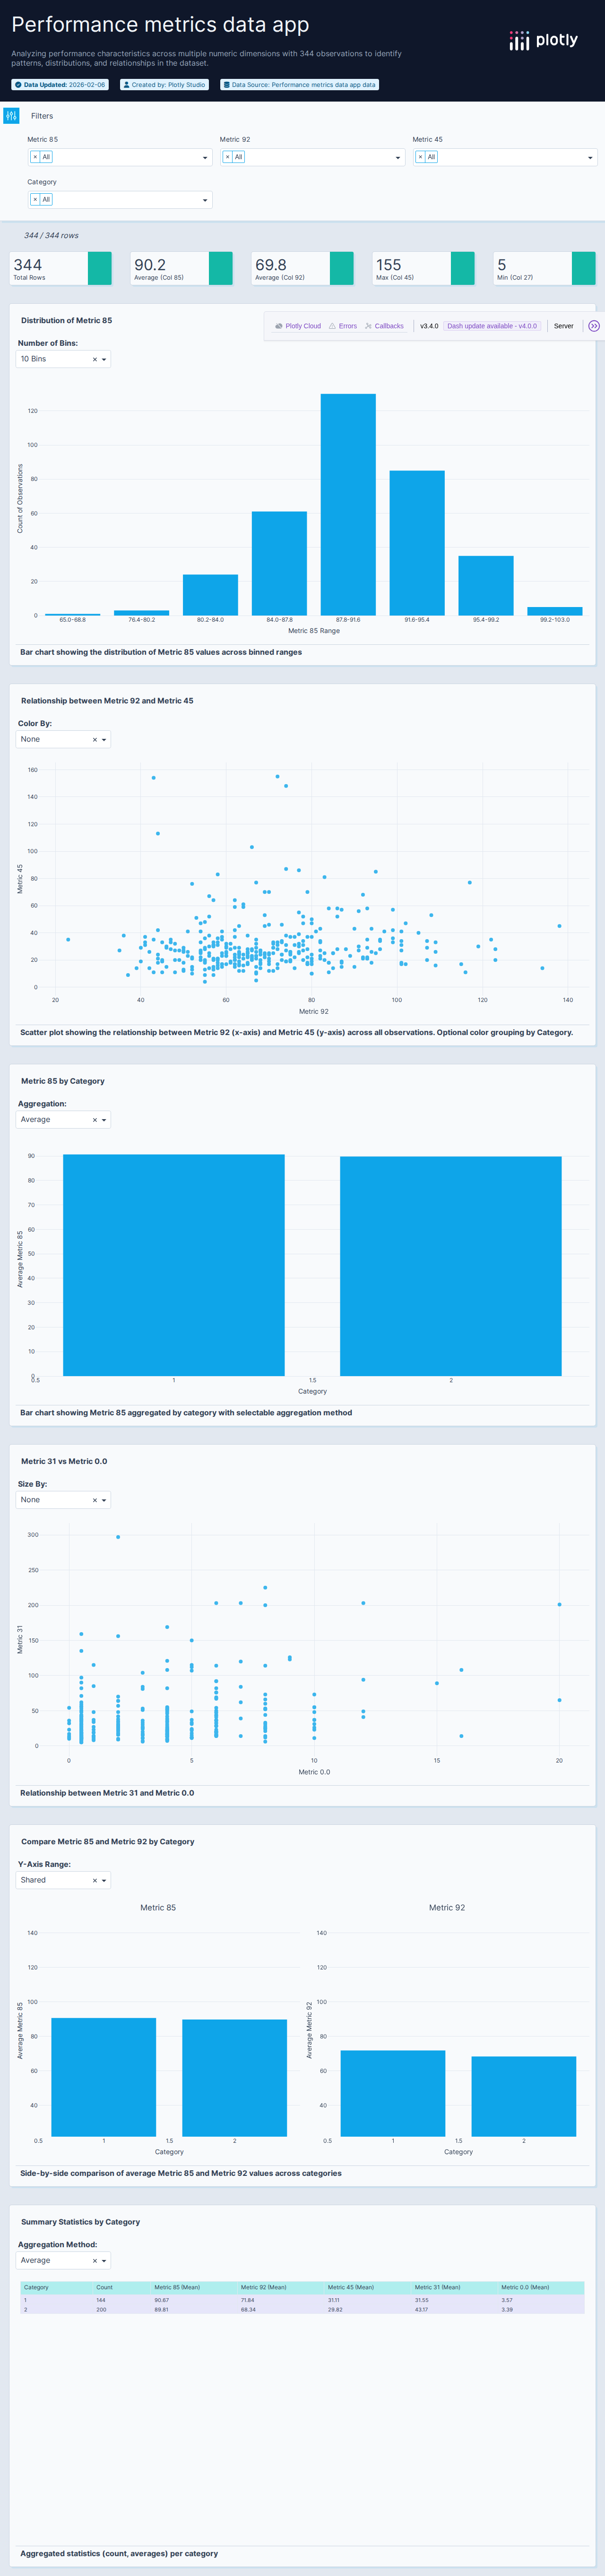
Task: Click the Metric 85 (Mean) column header
Action: click(194, 2288)
